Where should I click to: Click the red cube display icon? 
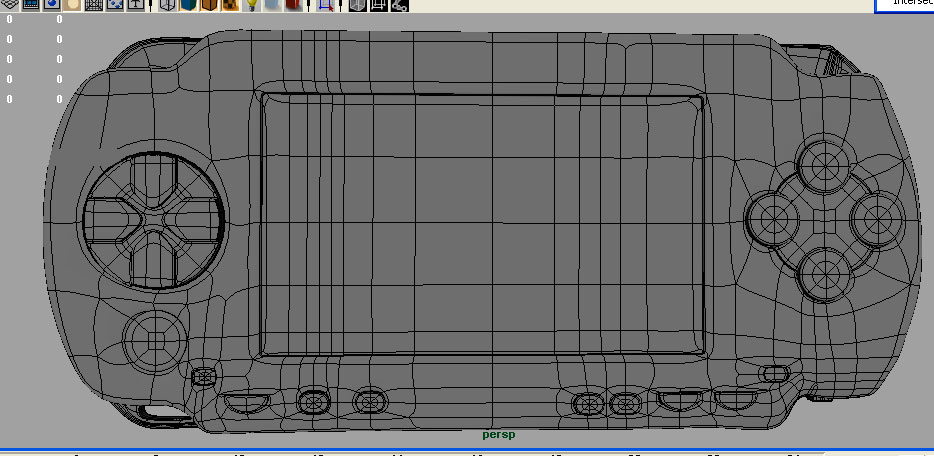pyautogui.click(x=294, y=5)
